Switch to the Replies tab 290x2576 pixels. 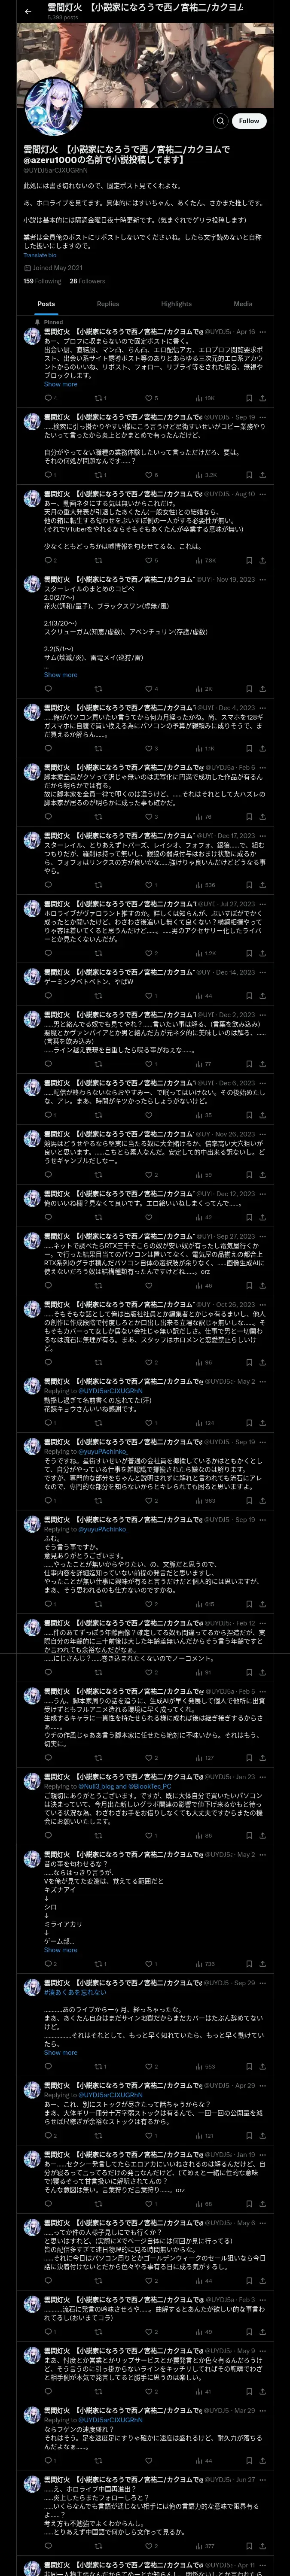(108, 304)
